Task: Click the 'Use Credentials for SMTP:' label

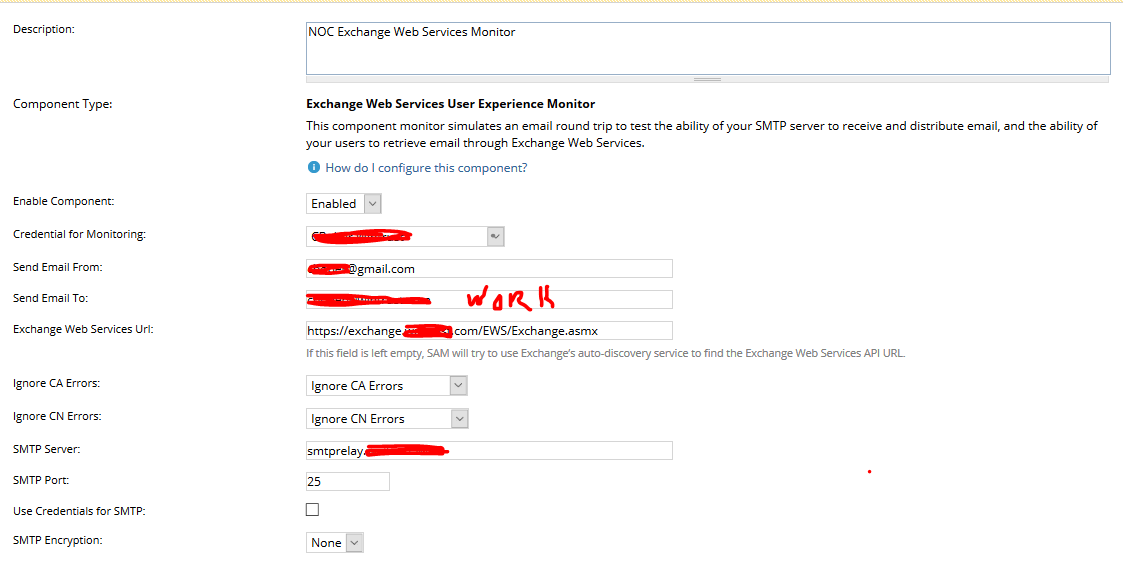Action: click(79, 511)
